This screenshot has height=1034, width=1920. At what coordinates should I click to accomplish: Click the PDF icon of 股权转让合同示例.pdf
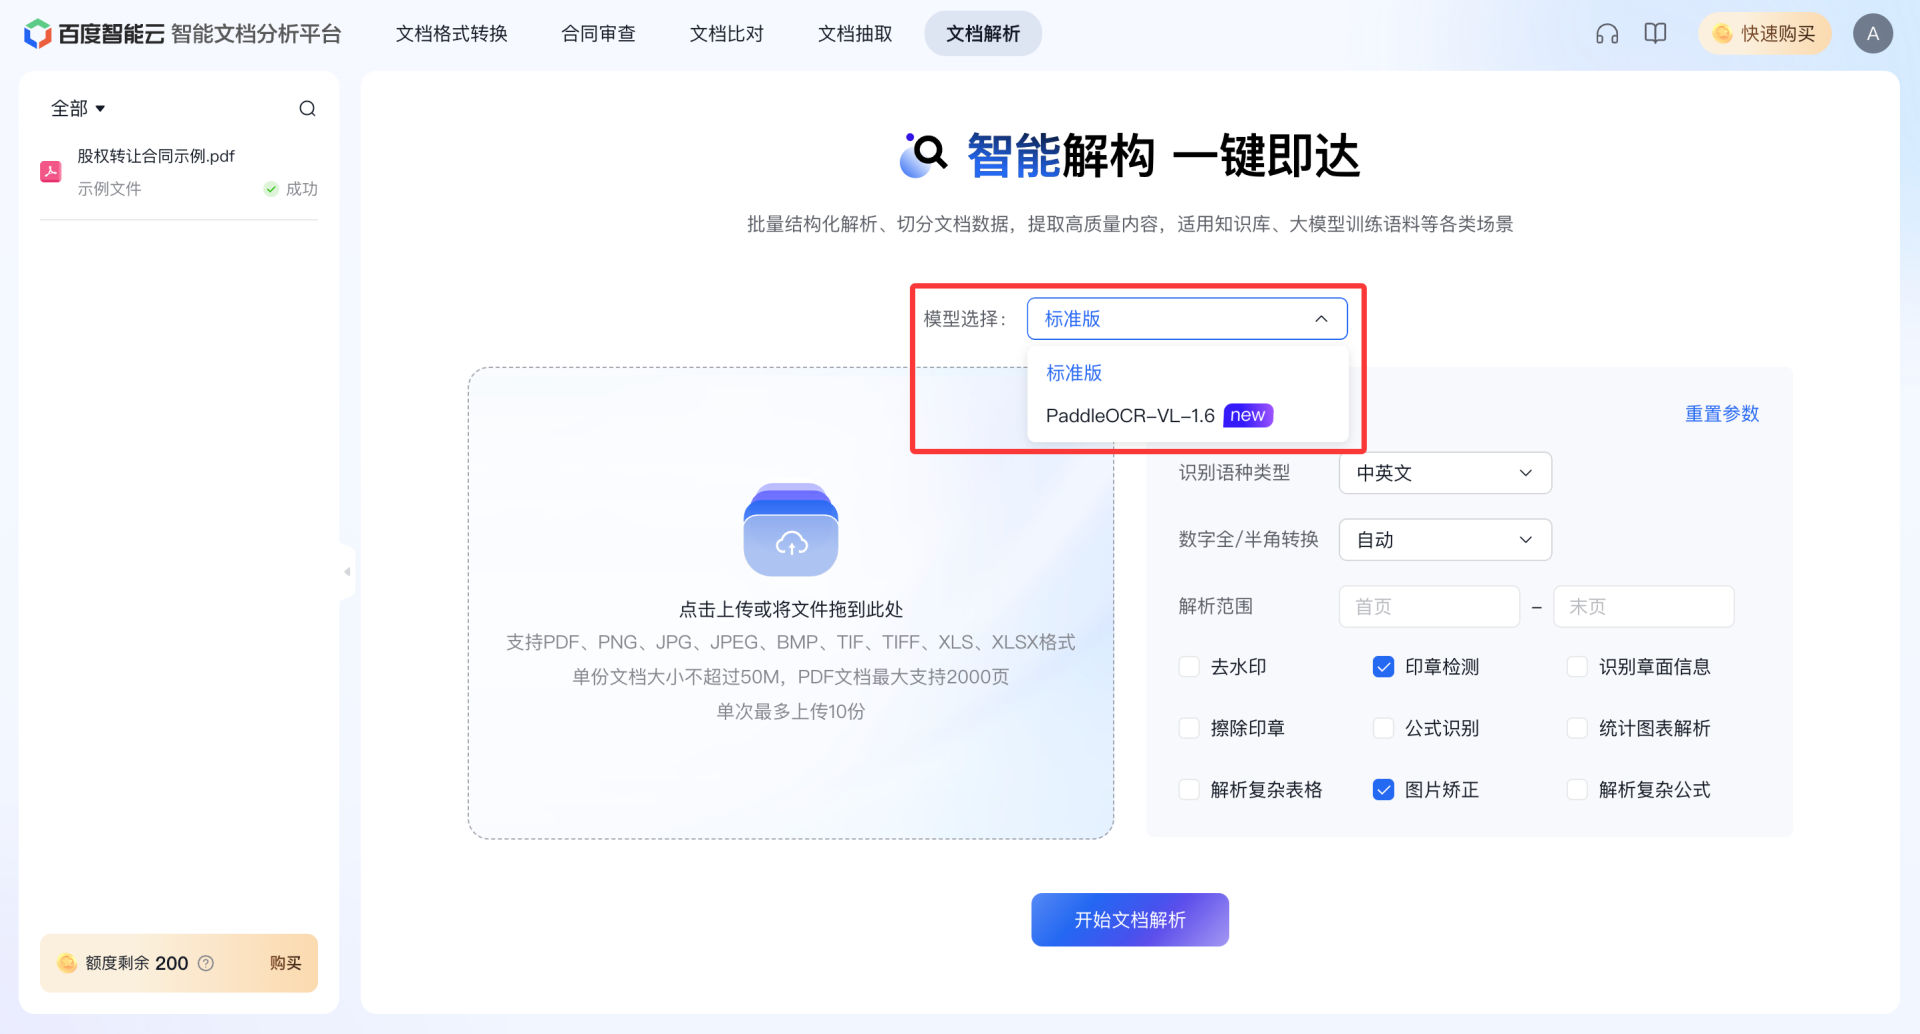coord(51,172)
